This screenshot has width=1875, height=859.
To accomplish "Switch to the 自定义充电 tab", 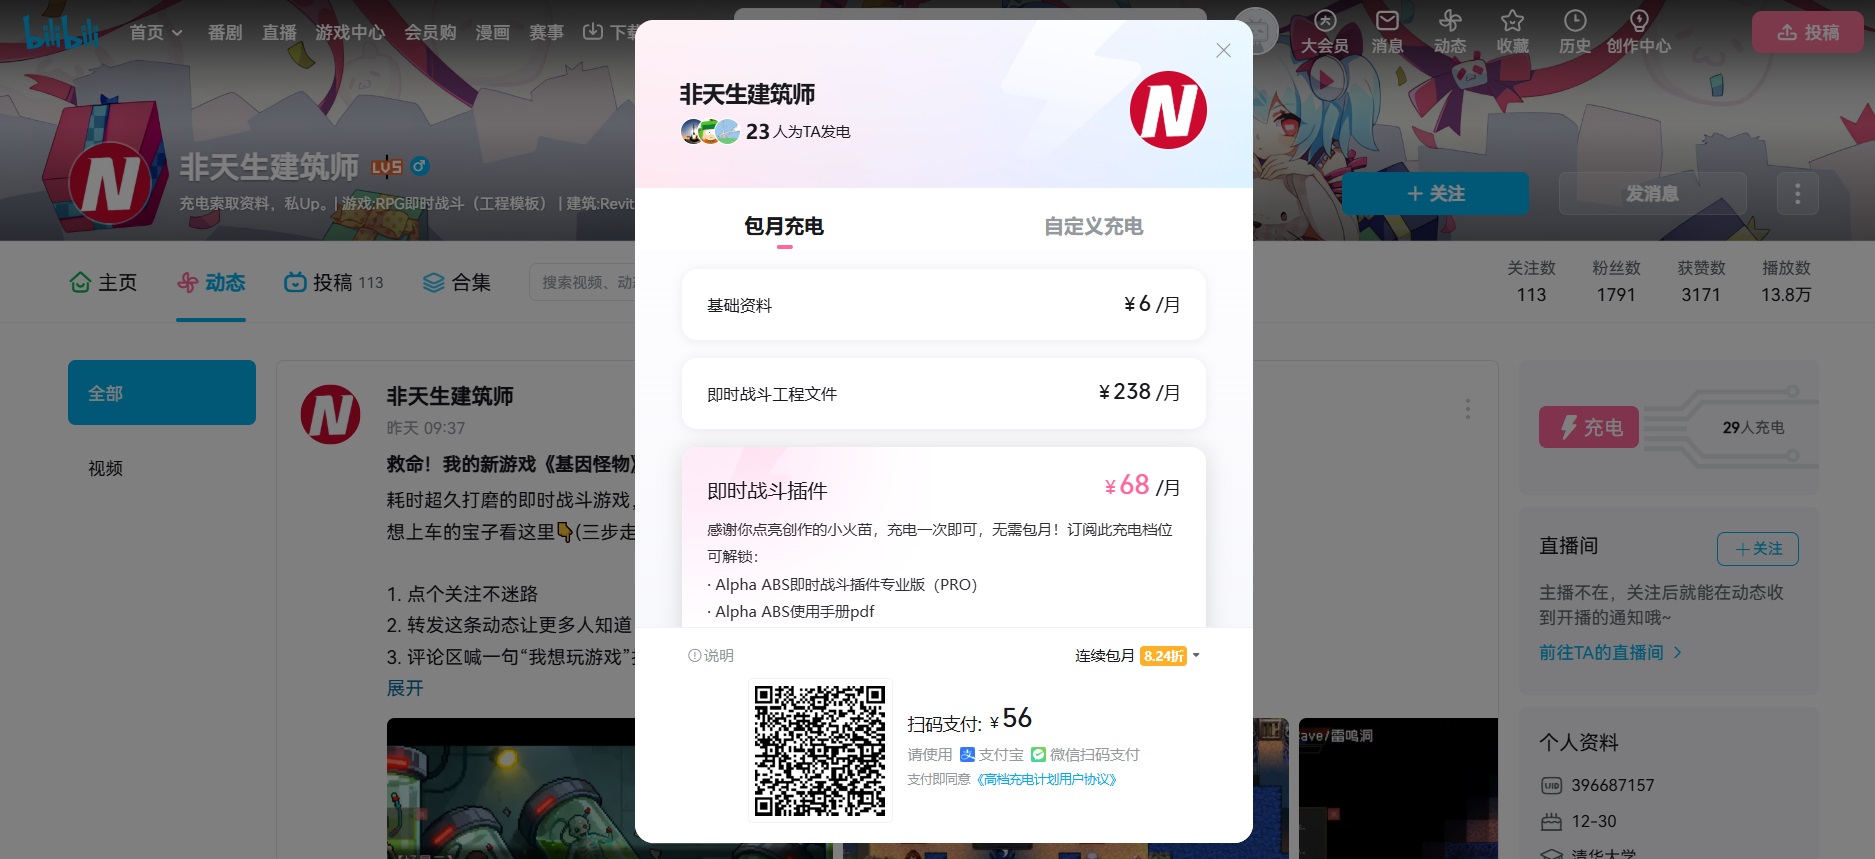I will (1093, 227).
